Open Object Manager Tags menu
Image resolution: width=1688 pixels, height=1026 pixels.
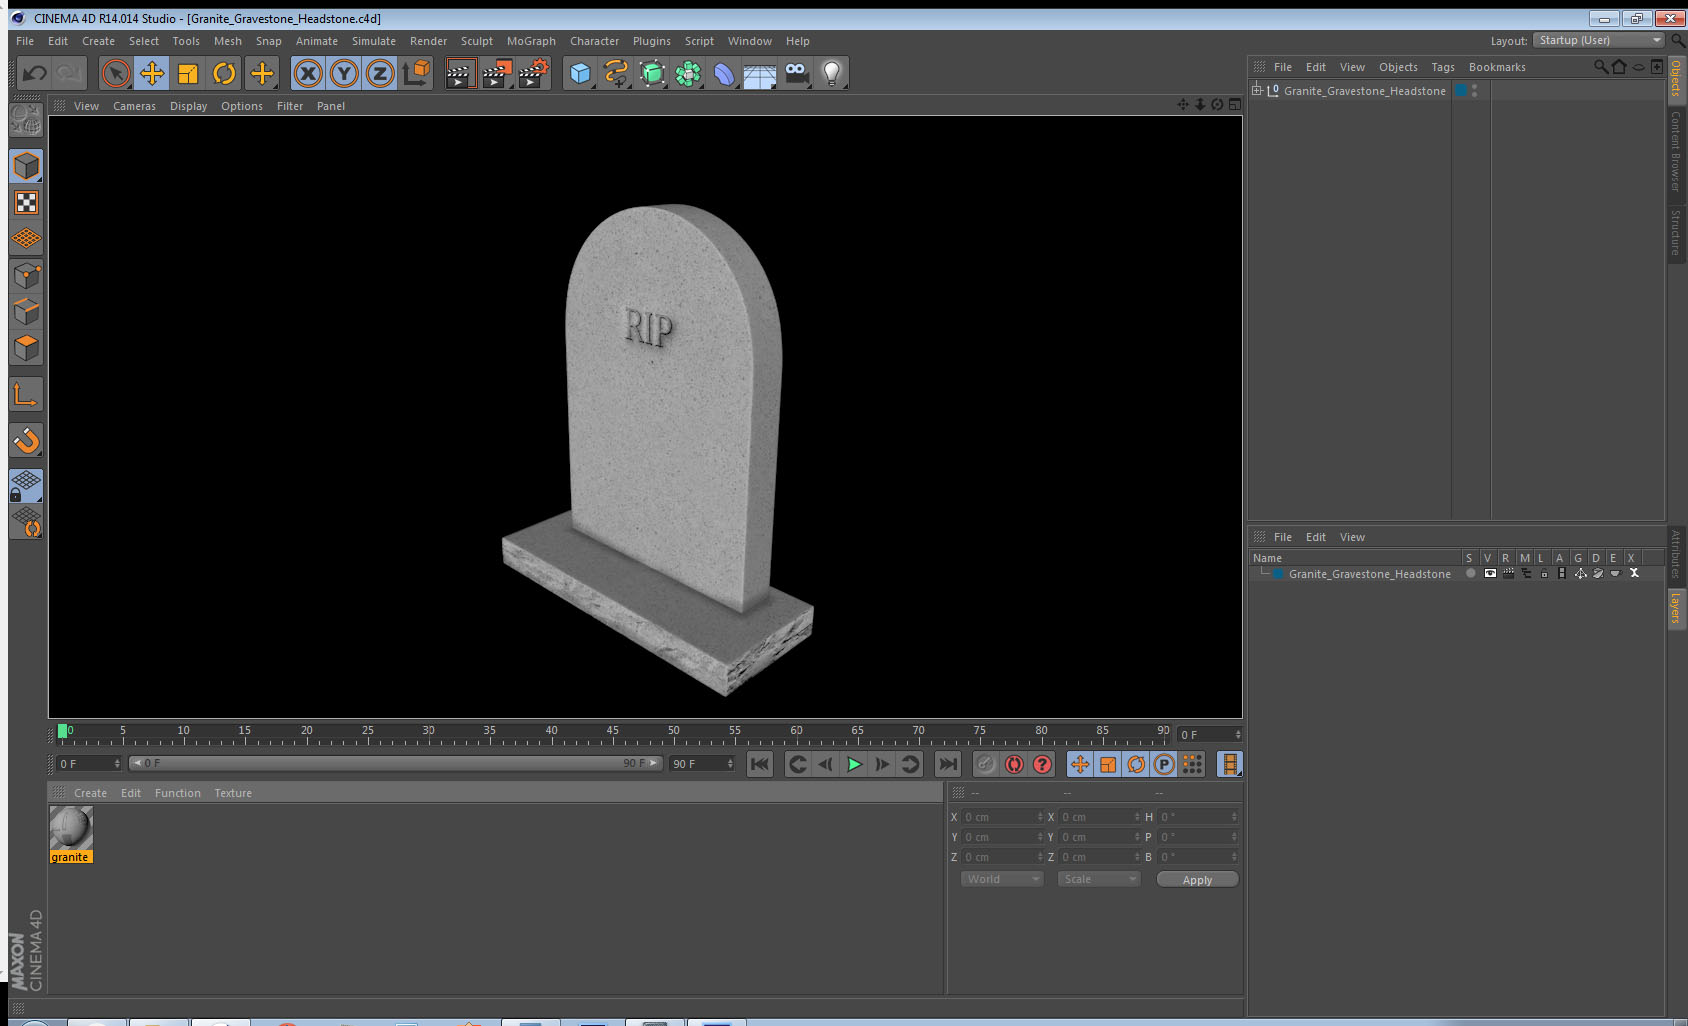pyautogui.click(x=1442, y=67)
